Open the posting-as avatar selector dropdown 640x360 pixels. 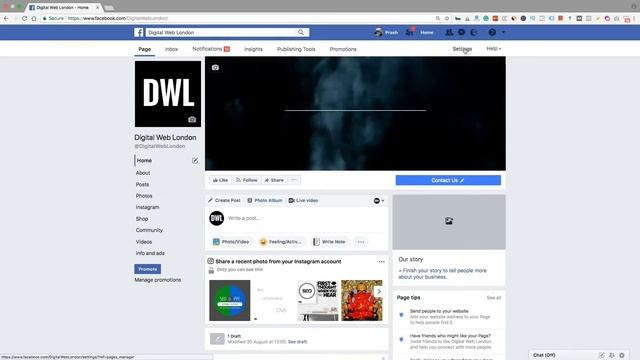tap(379, 200)
